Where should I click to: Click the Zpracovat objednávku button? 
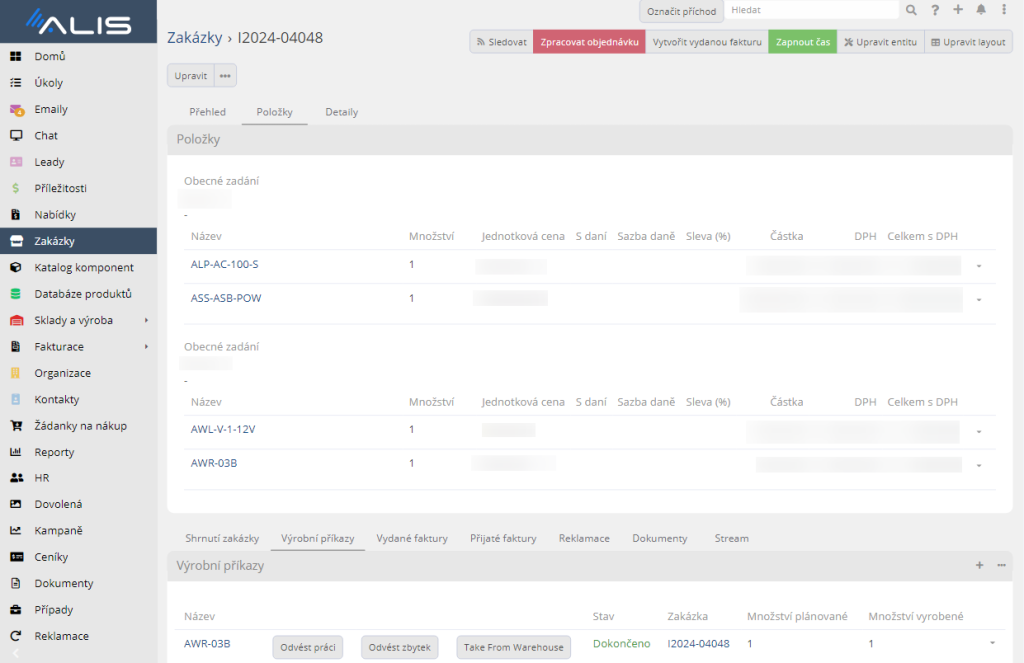(589, 42)
